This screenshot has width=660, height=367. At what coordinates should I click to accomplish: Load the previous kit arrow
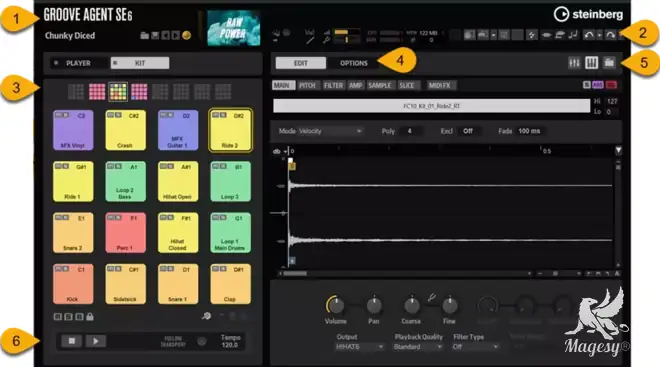pyautogui.click(x=165, y=36)
